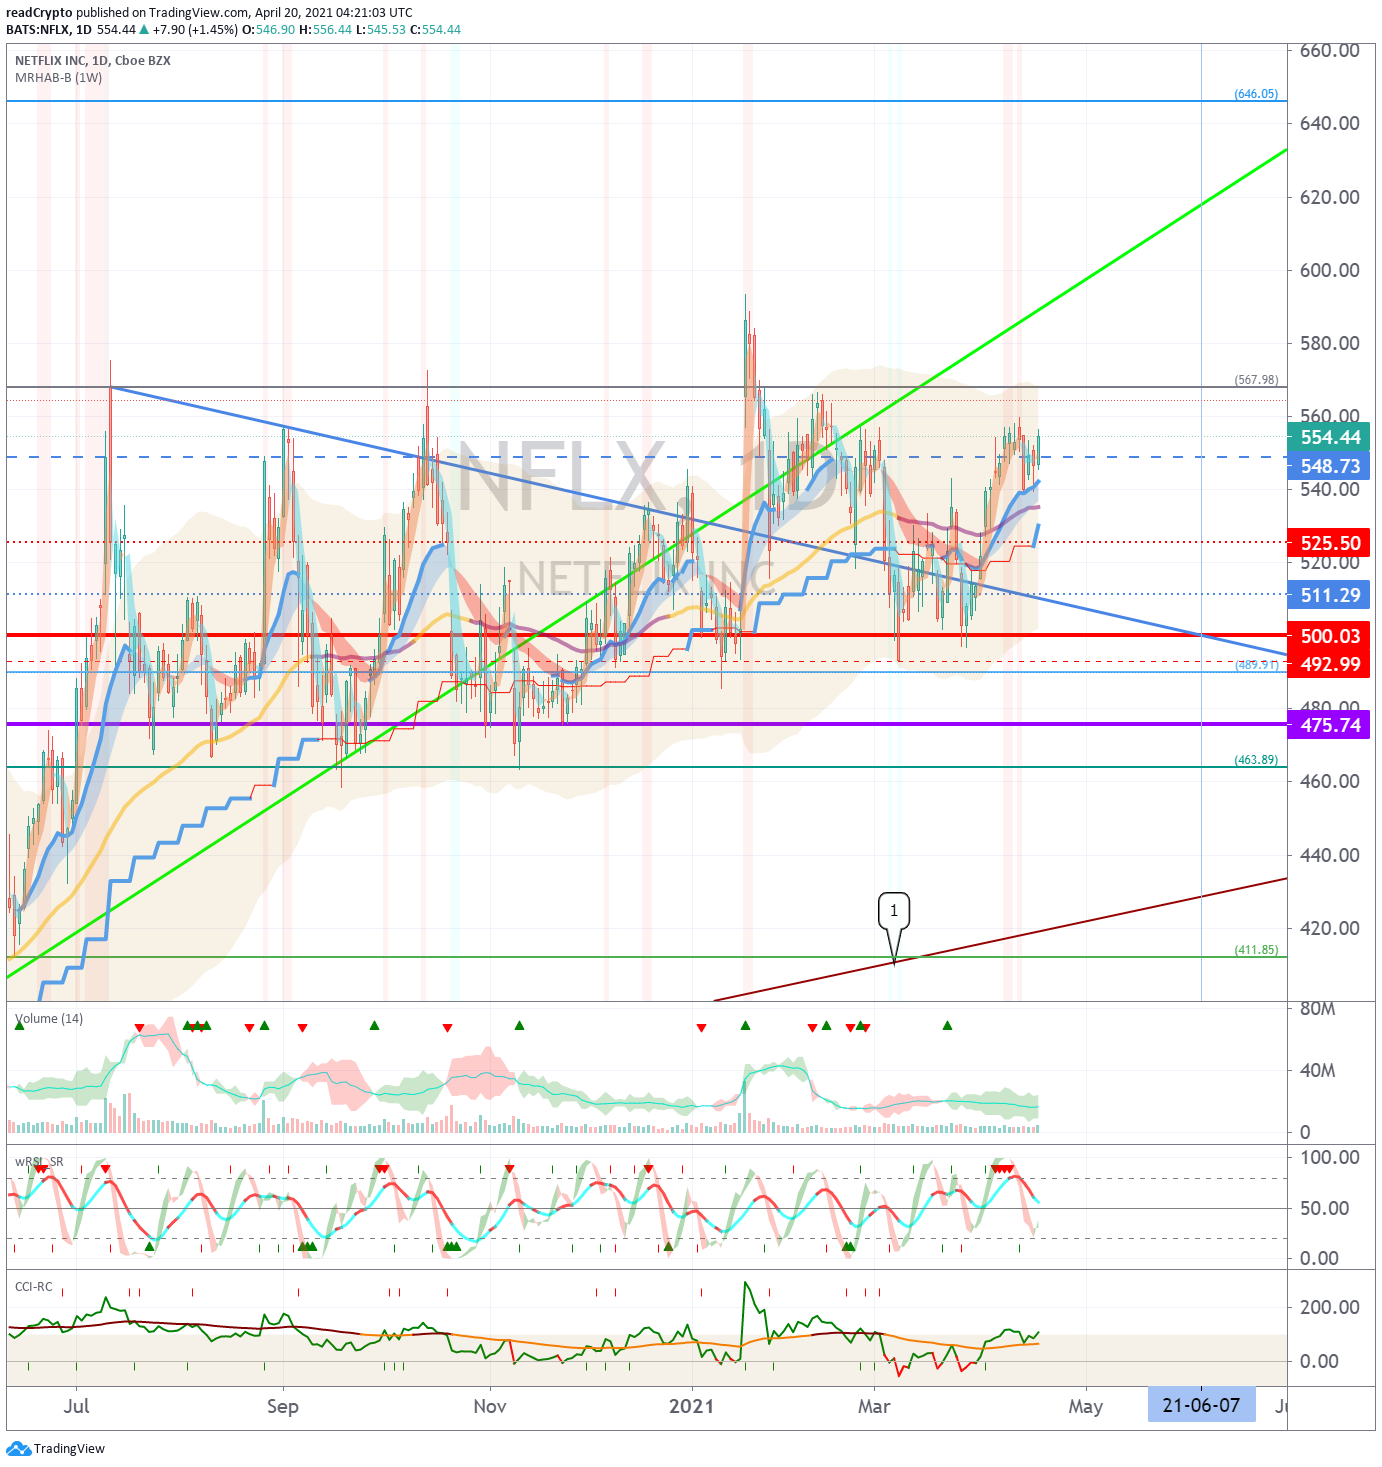Click the MRHAB-B (1W) indicator legend
1382x1467 pixels.
[x=59, y=78]
